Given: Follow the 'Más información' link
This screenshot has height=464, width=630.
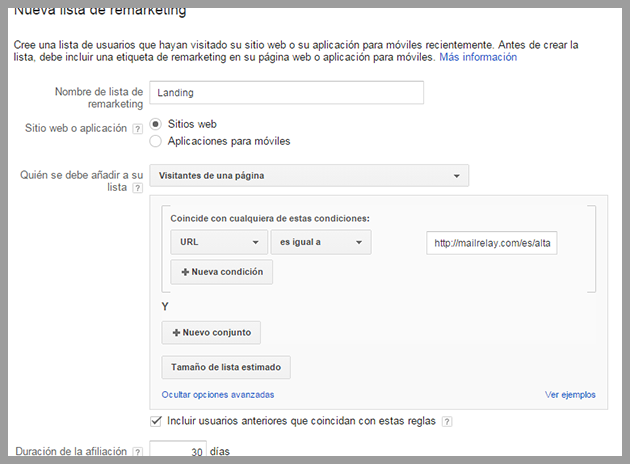Looking at the screenshot, I should pos(478,57).
